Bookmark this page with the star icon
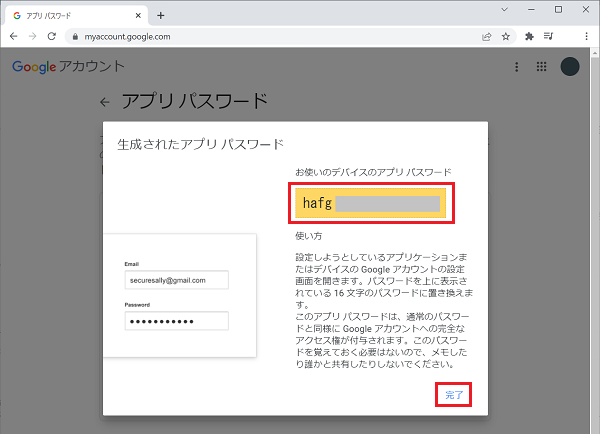 pos(506,36)
